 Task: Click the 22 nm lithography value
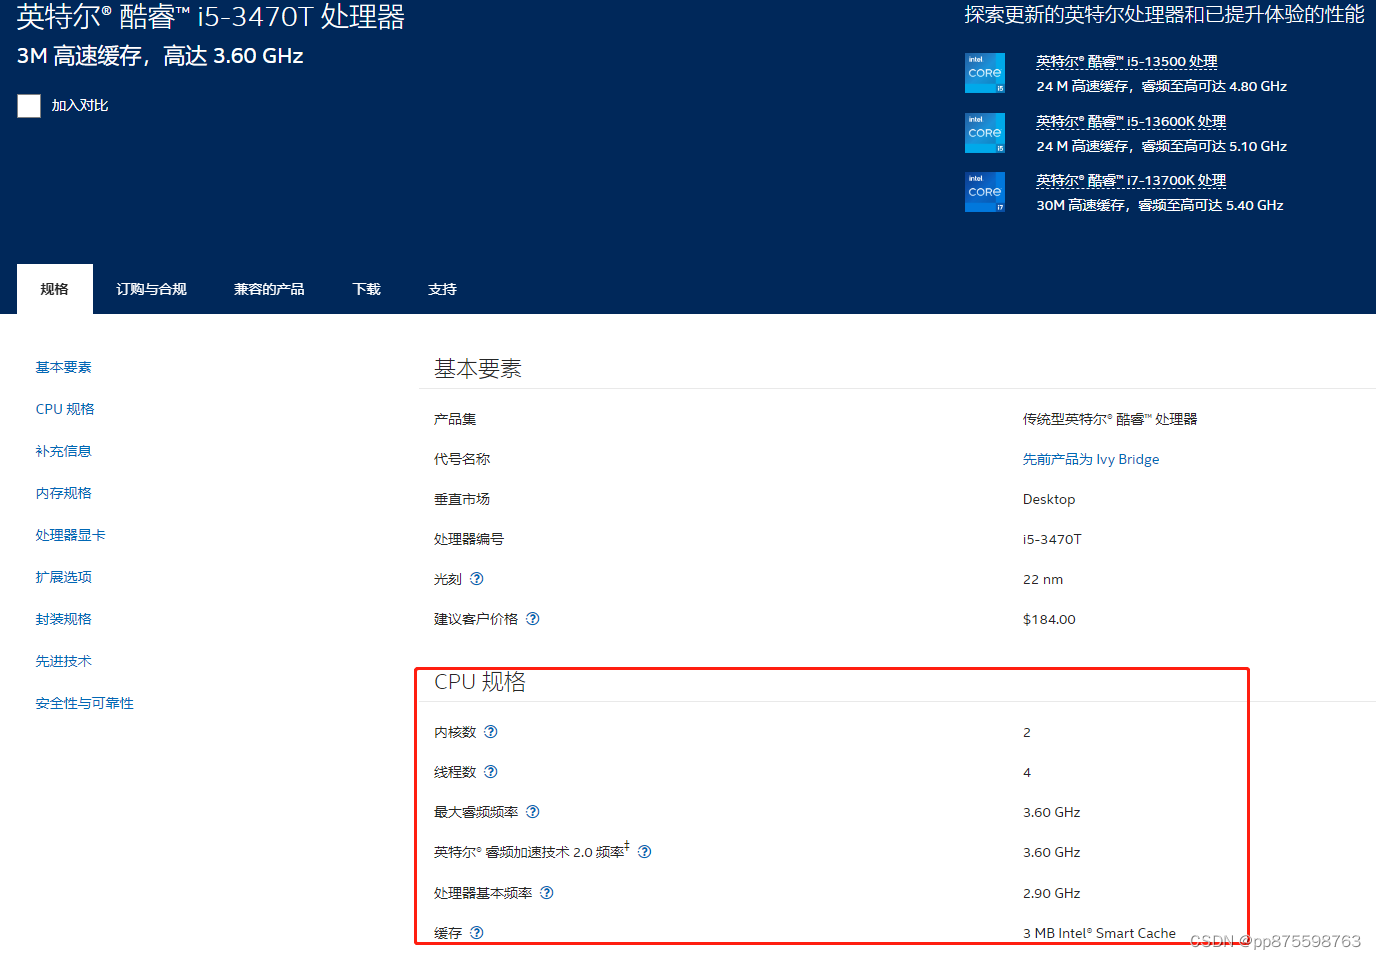1043,579
